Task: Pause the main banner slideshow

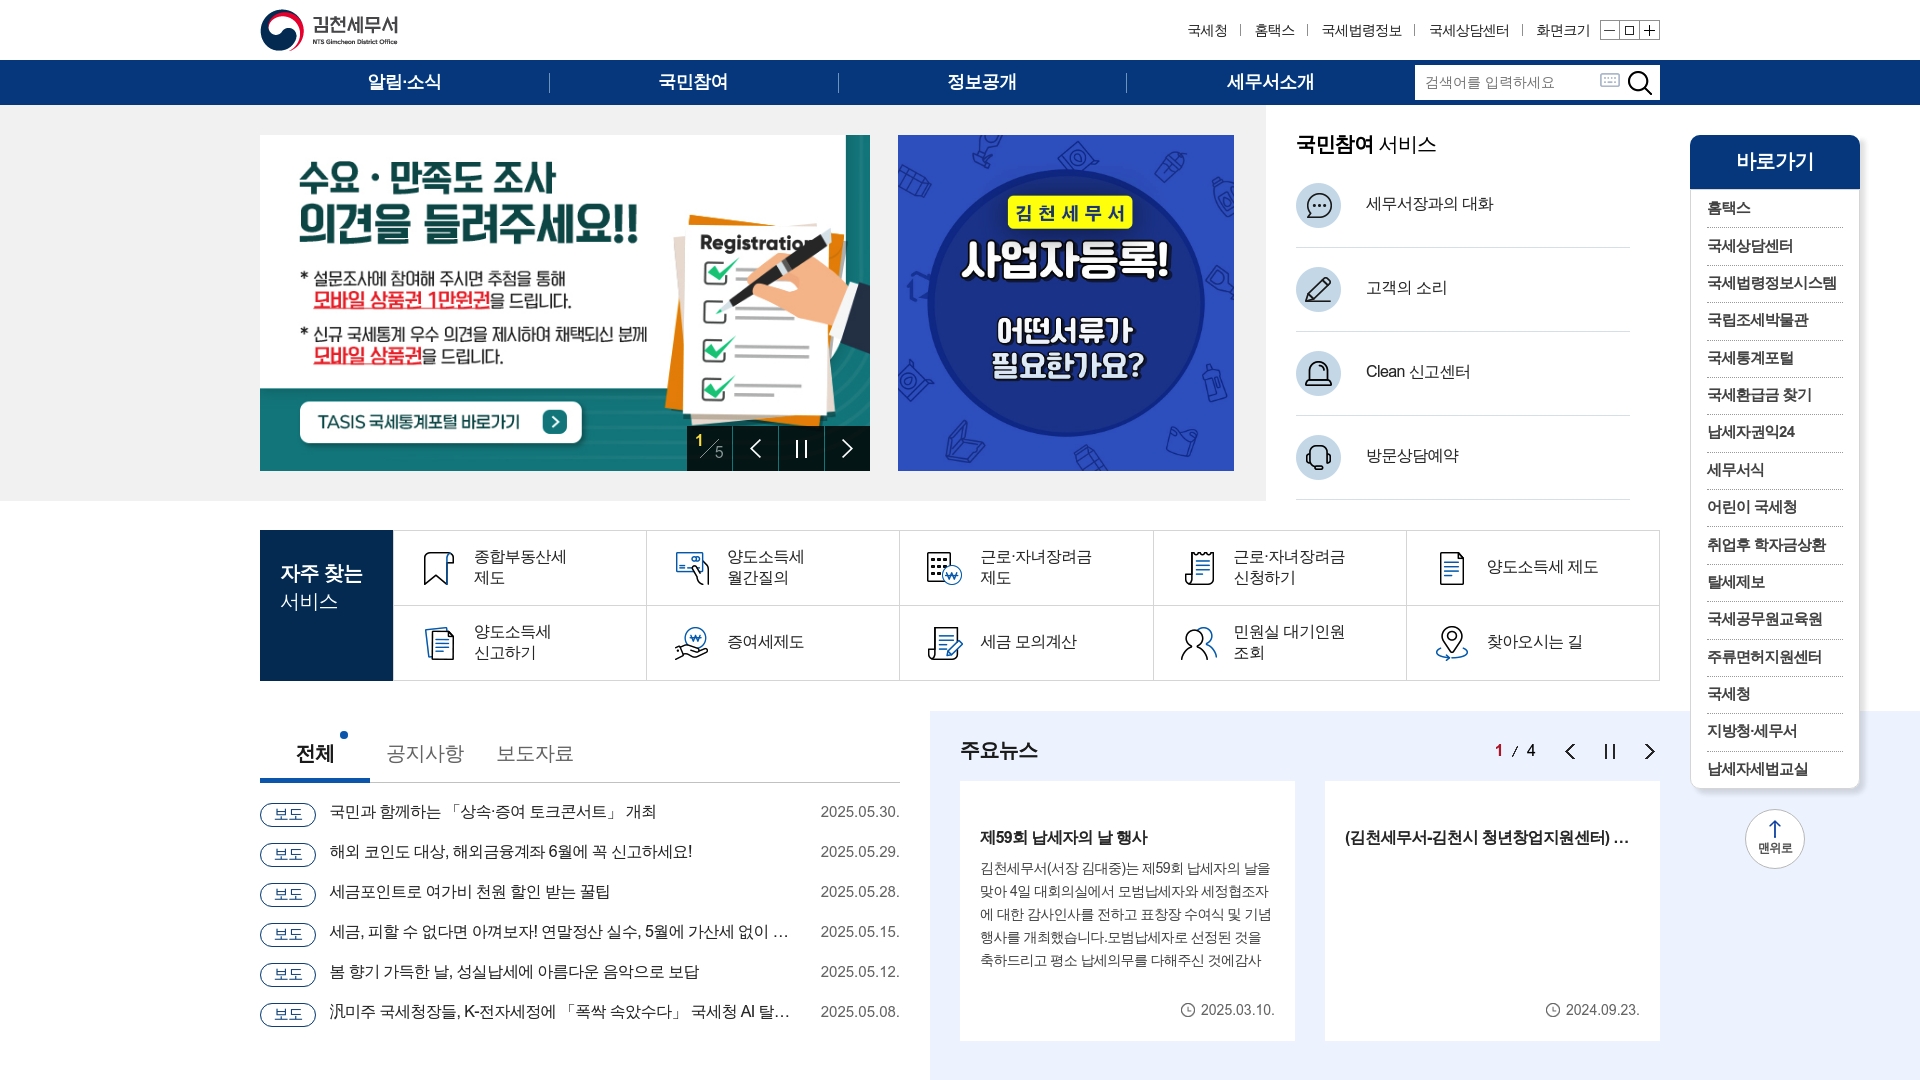Action: coord(802,448)
